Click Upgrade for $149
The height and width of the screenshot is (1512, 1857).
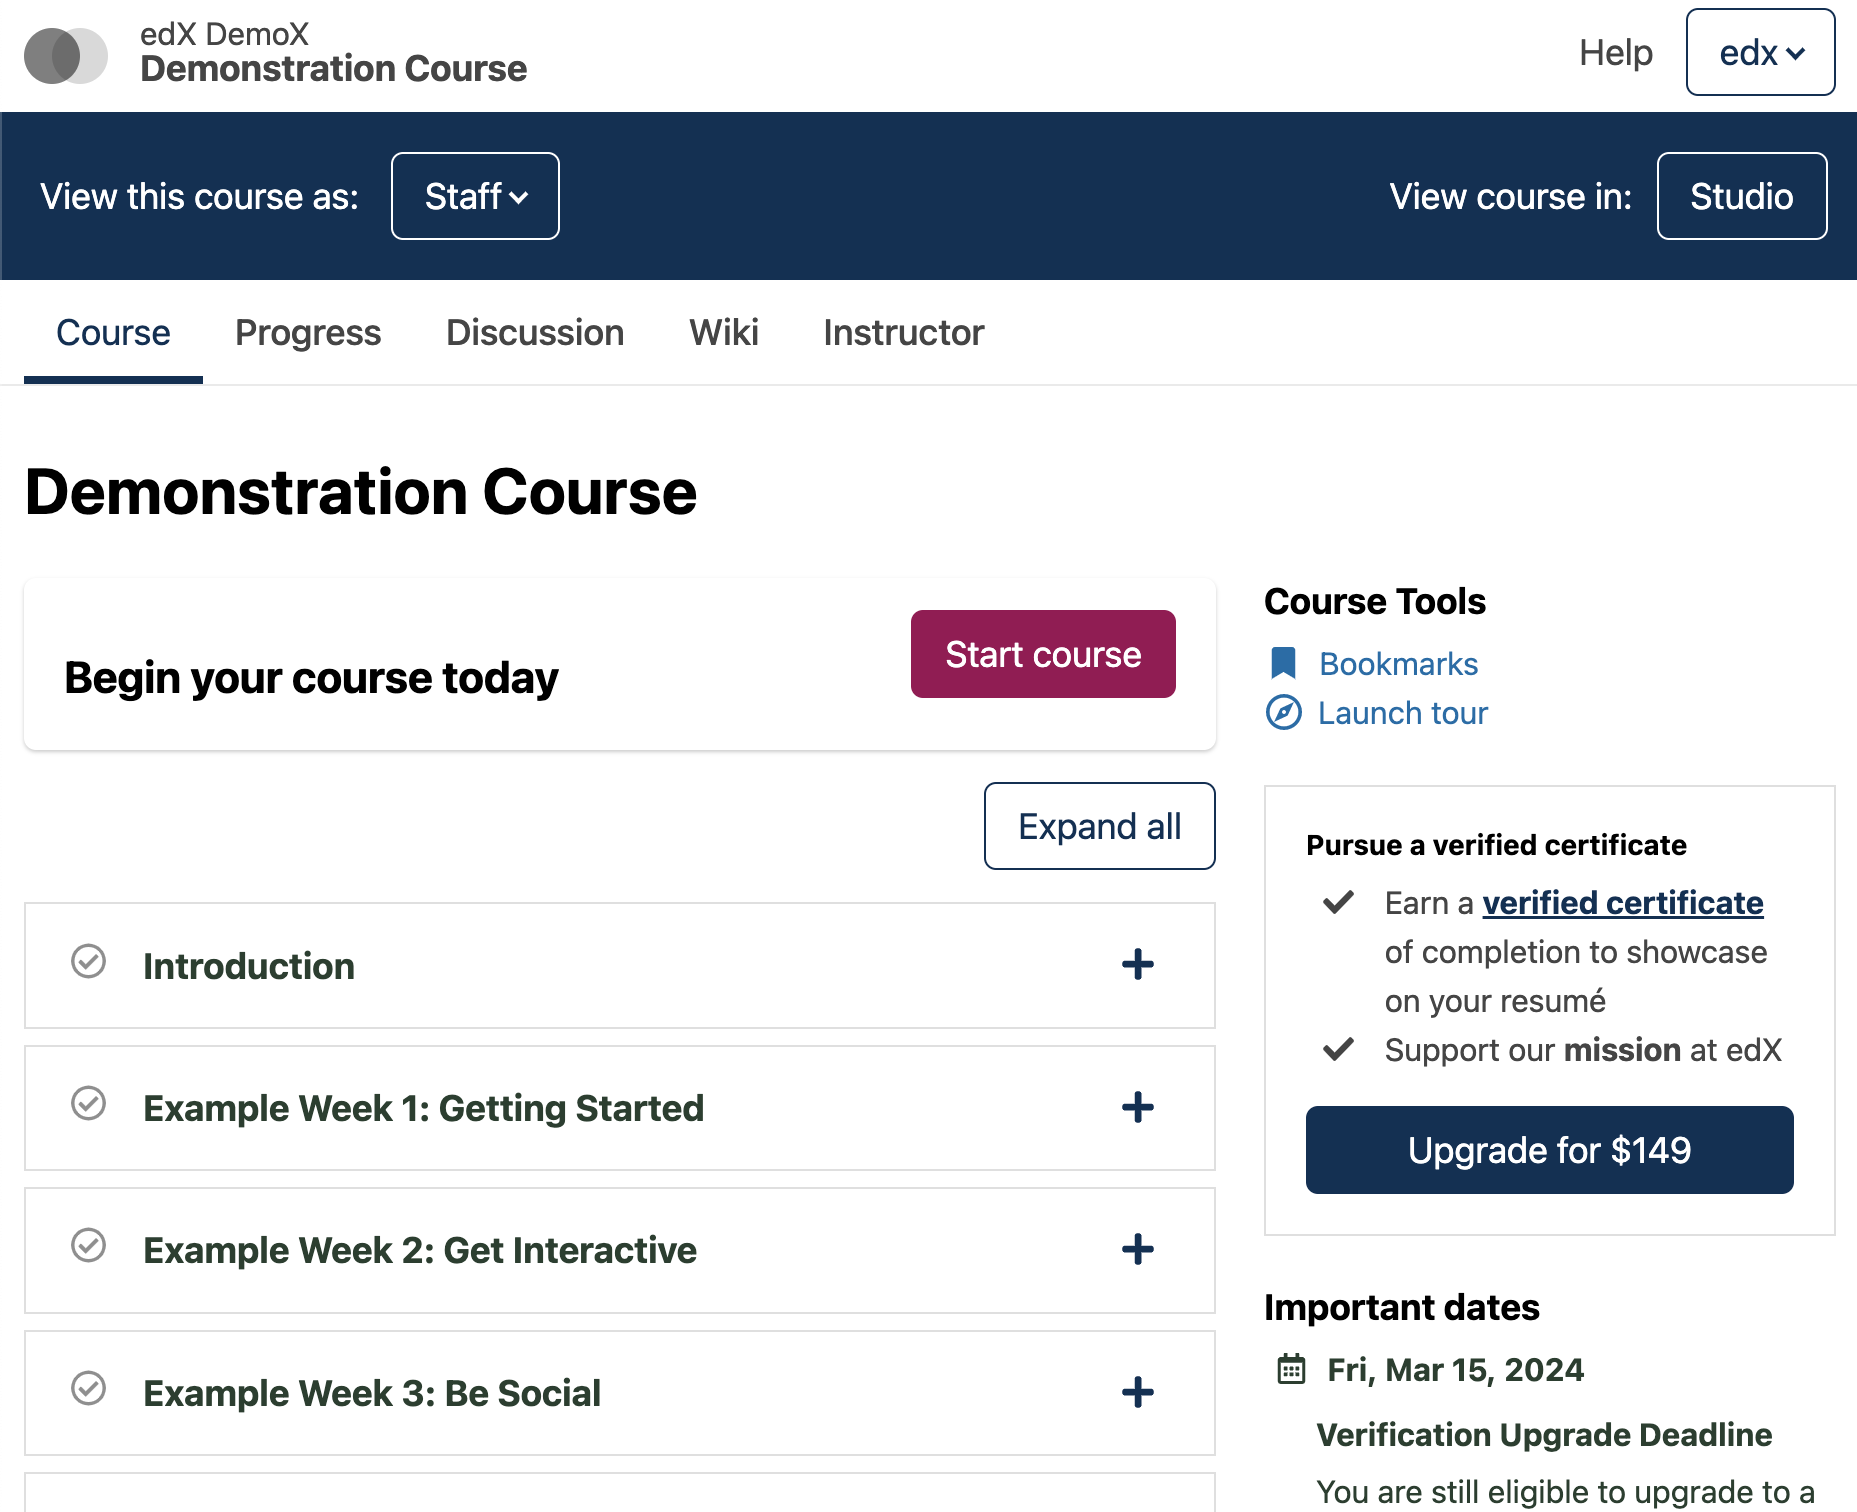click(1549, 1150)
